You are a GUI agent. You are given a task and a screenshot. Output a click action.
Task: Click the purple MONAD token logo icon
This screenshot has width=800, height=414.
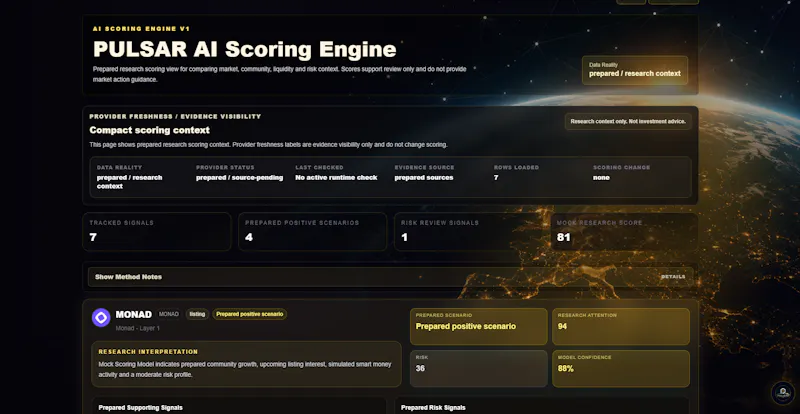point(101,318)
